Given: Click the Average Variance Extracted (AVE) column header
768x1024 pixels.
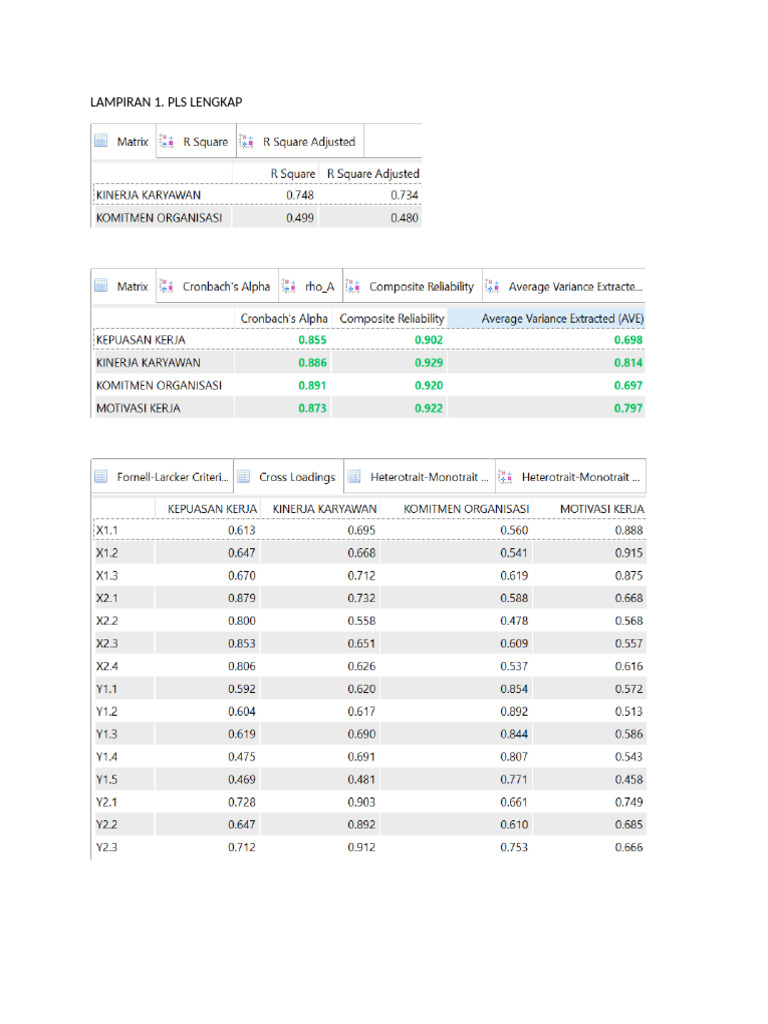Looking at the screenshot, I should coord(562,319).
